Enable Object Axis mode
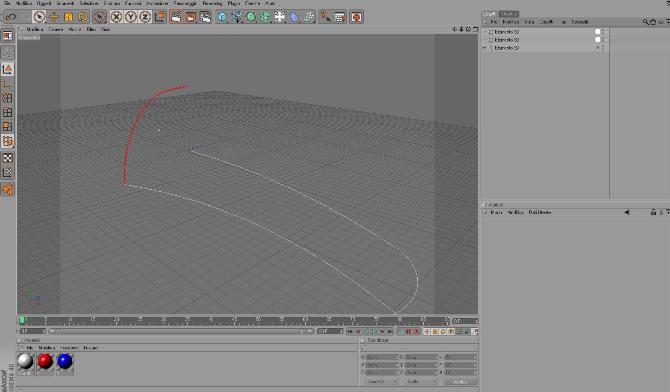 point(8,84)
